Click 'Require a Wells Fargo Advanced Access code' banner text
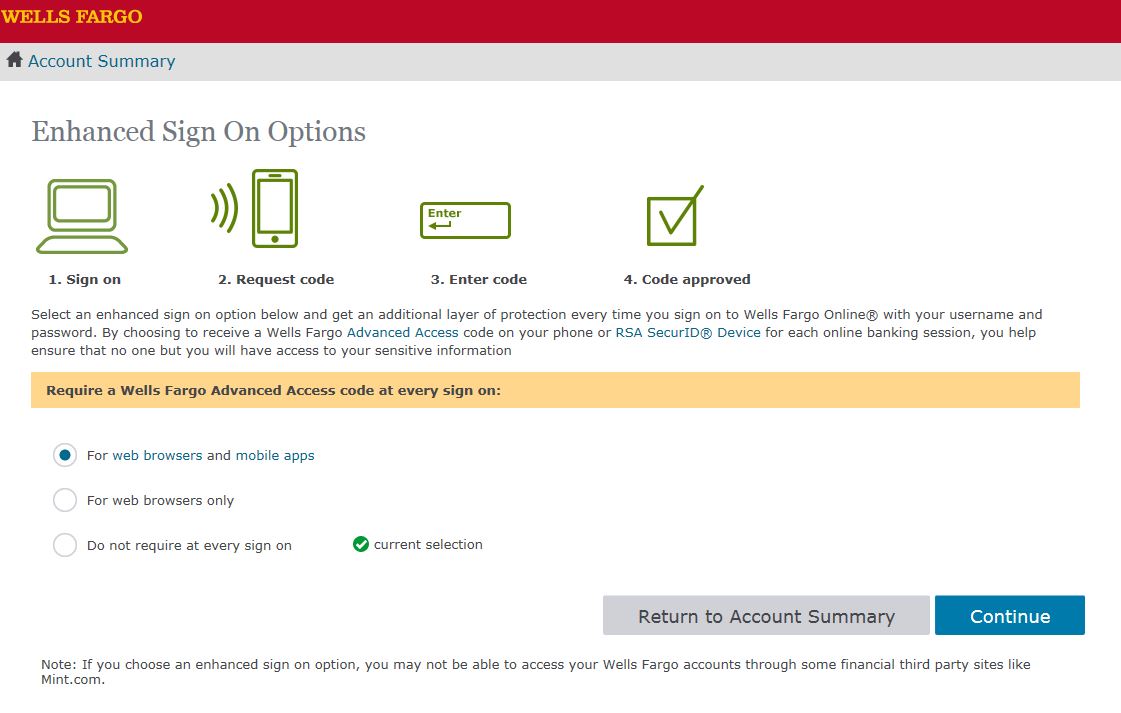1121x713 pixels. [273, 390]
